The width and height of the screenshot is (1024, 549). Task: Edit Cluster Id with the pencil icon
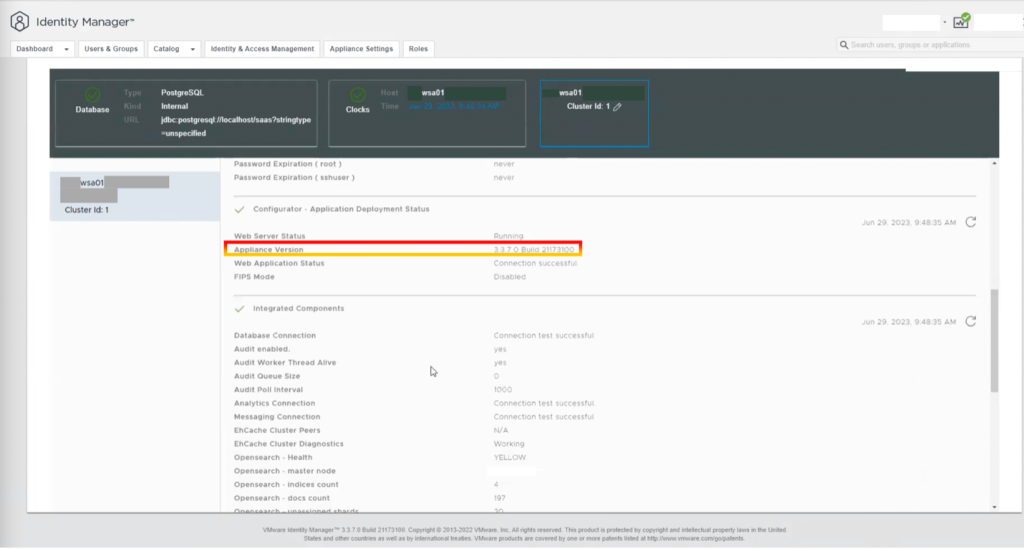[x=617, y=106]
